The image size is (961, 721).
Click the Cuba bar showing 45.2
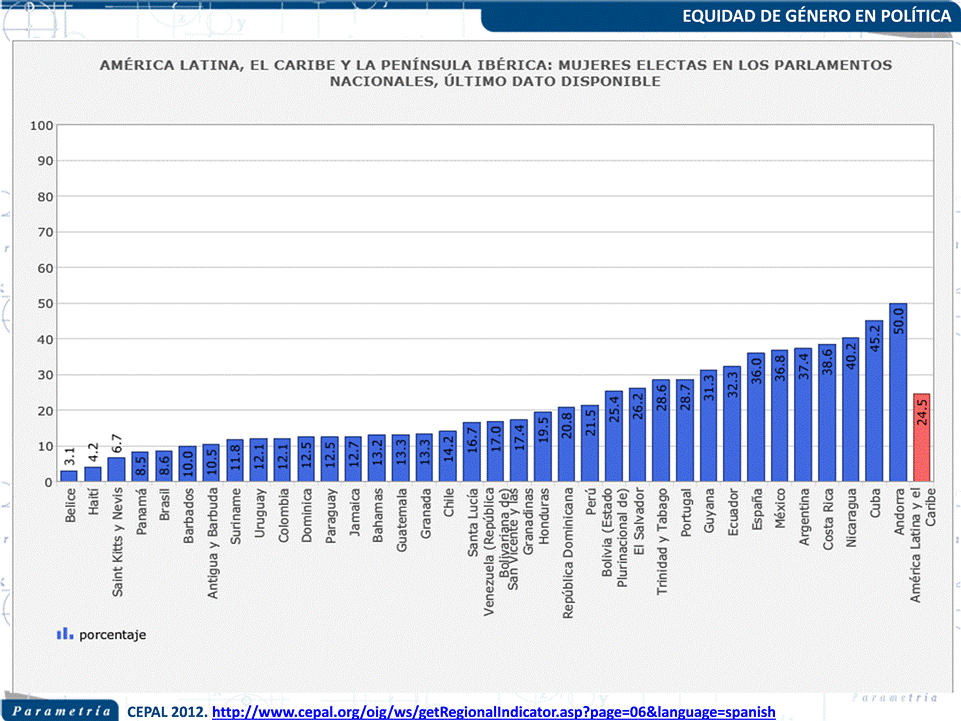(x=874, y=401)
